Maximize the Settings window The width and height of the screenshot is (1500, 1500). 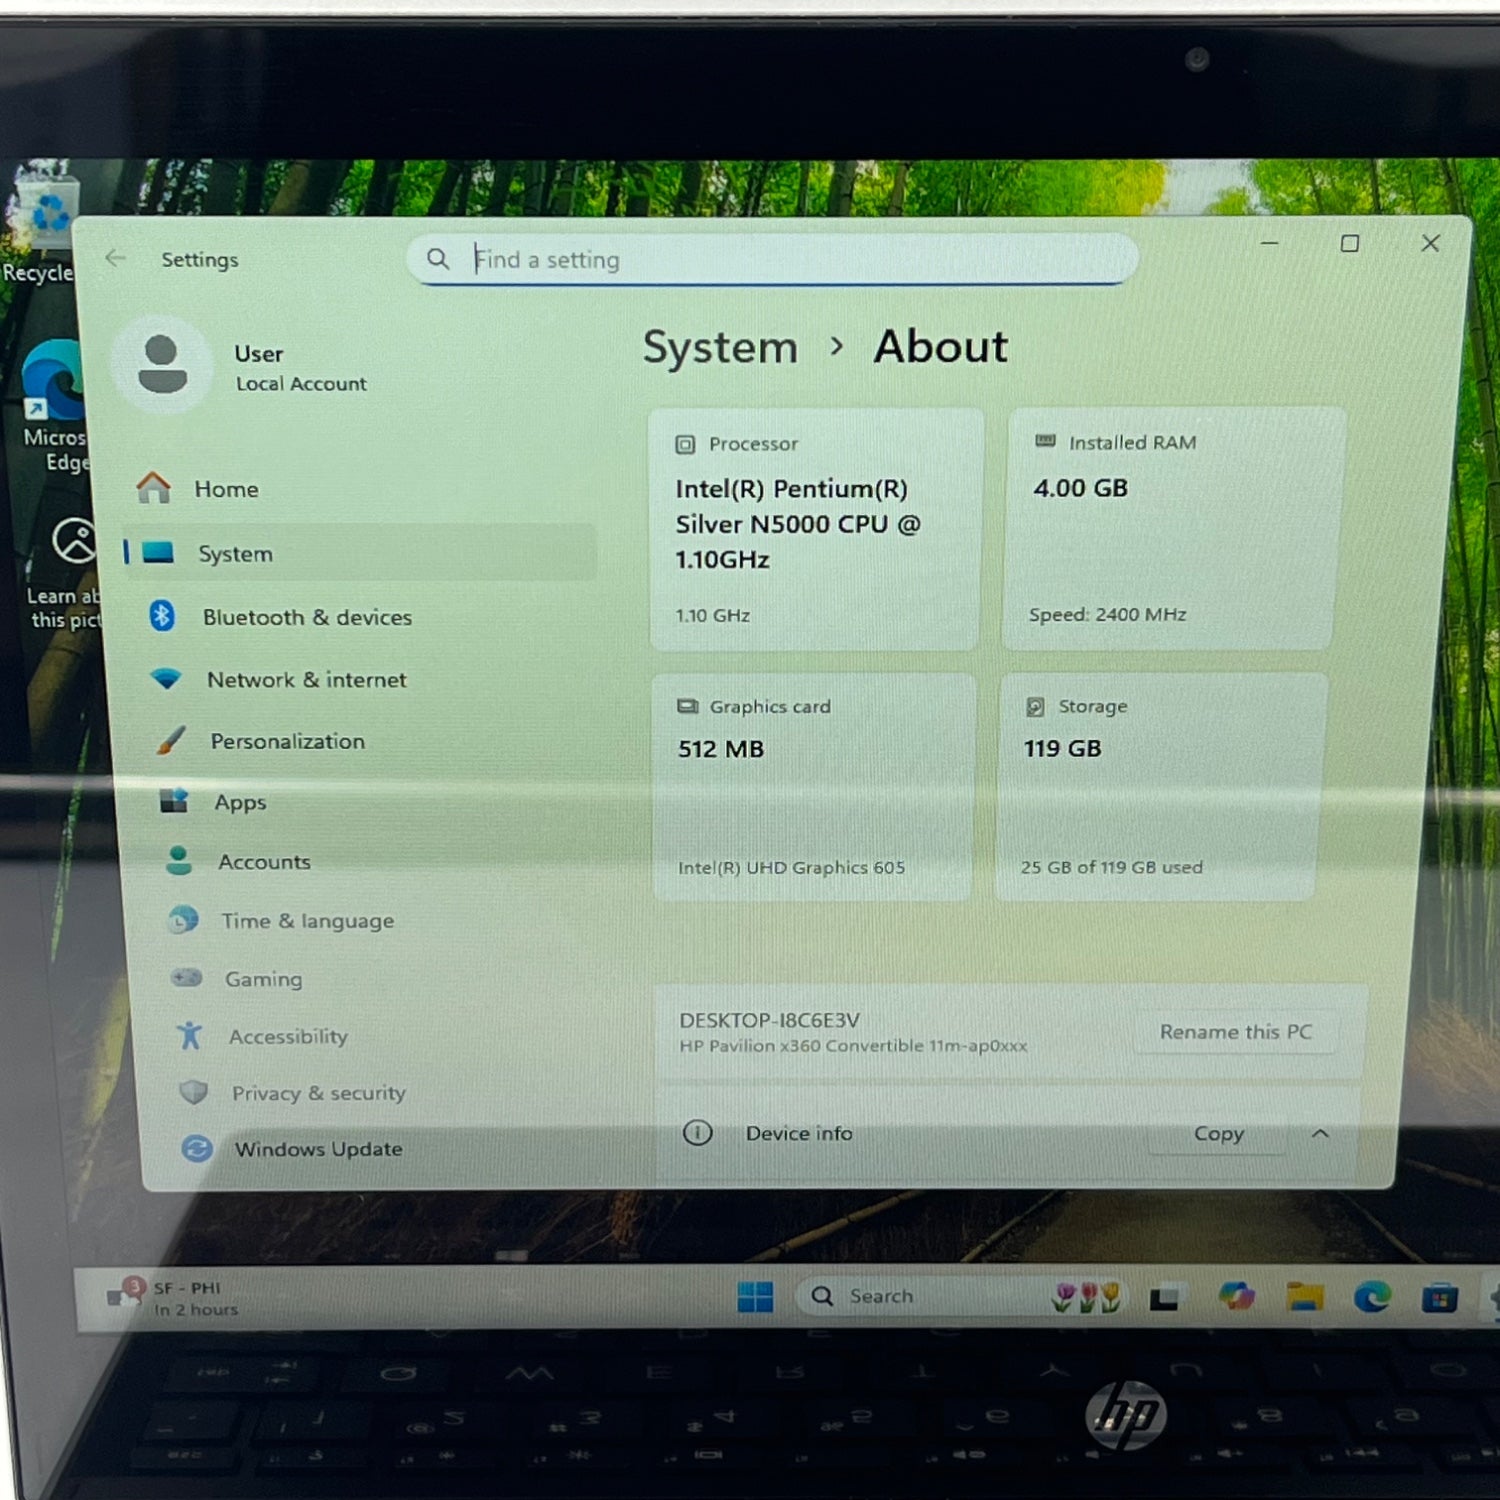coord(1349,243)
